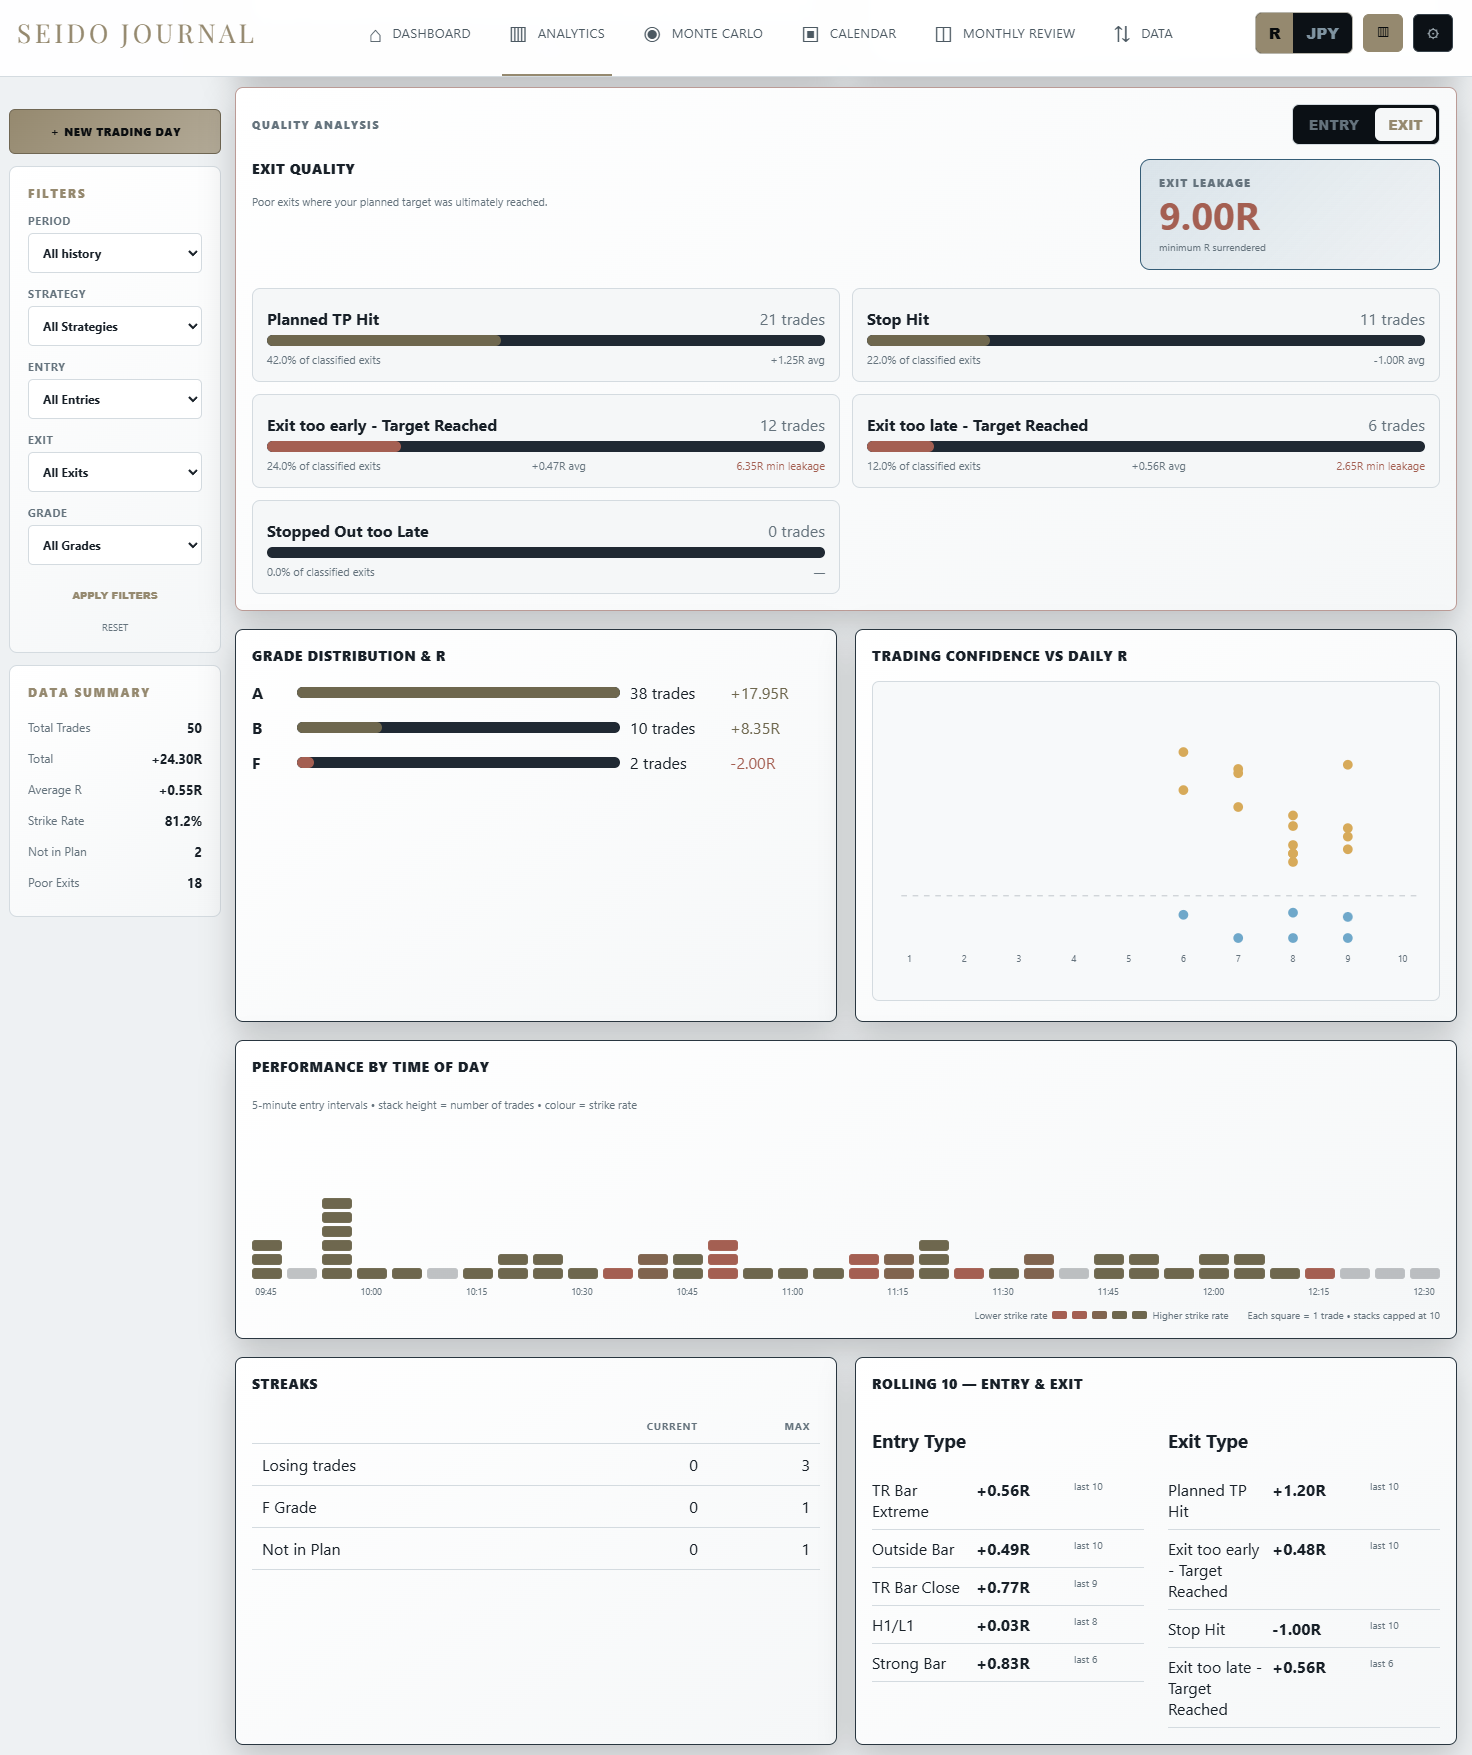Click the Stop Hit -1.00R rolling value
Image resolution: width=1472 pixels, height=1755 pixels.
pos(1297,1630)
